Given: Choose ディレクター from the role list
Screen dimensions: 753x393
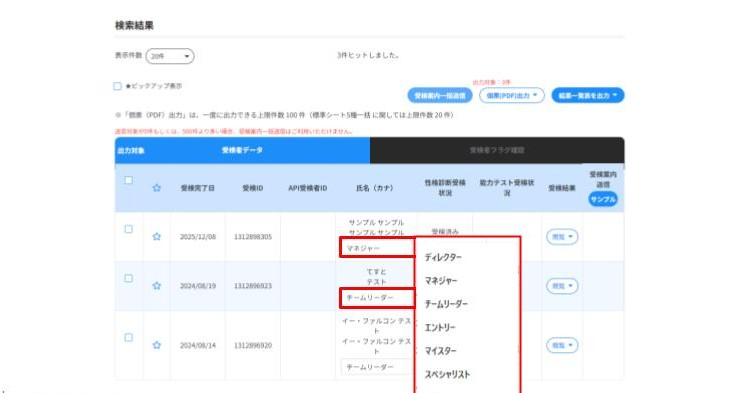Looking at the screenshot, I should coord(443,258).
